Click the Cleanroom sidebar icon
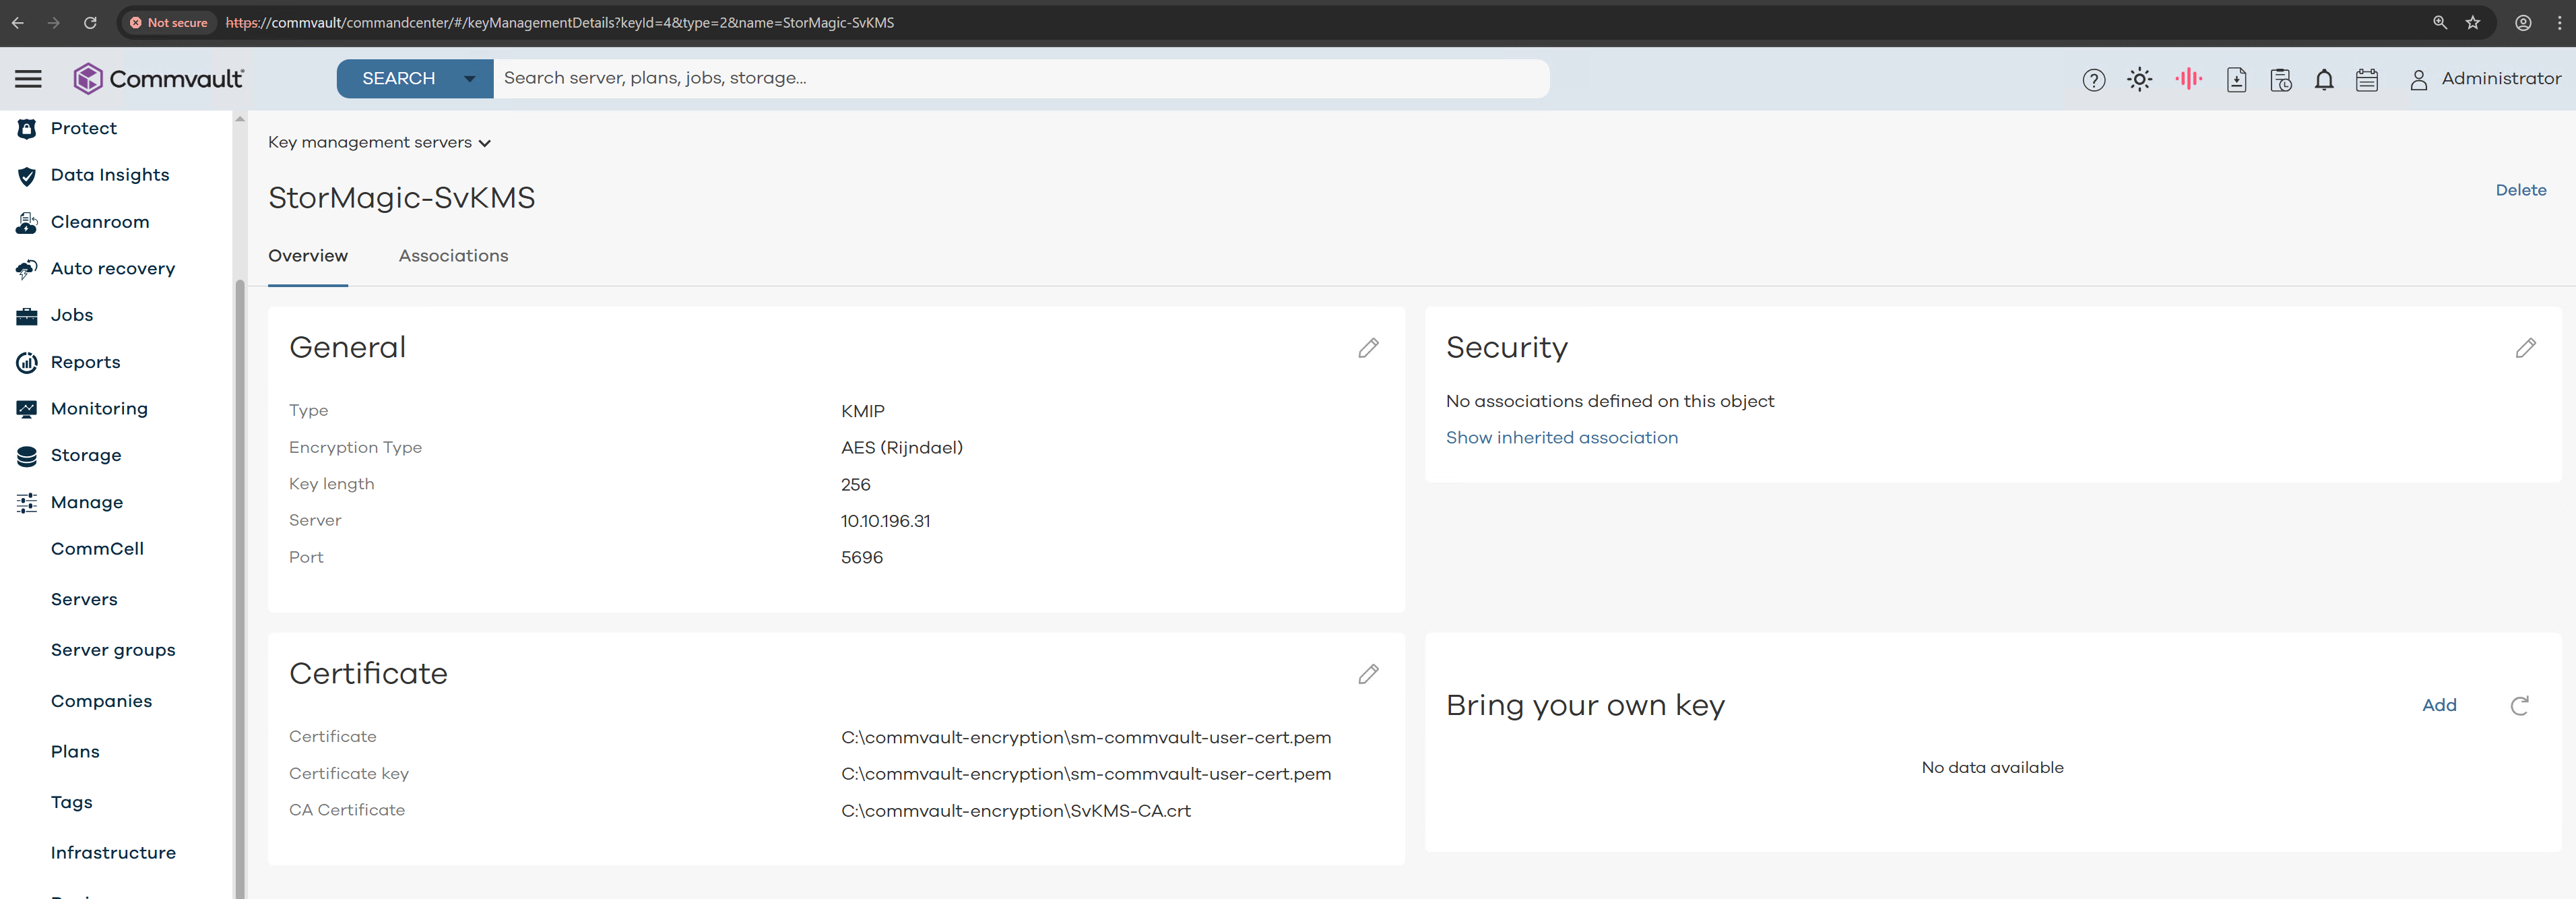The height and width of the screenshot is (899, 2576). click(x=27, y=222)
